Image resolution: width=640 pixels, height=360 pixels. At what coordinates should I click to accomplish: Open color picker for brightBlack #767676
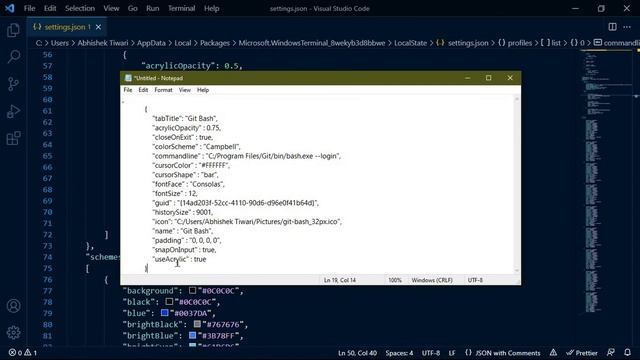(197, 324)
